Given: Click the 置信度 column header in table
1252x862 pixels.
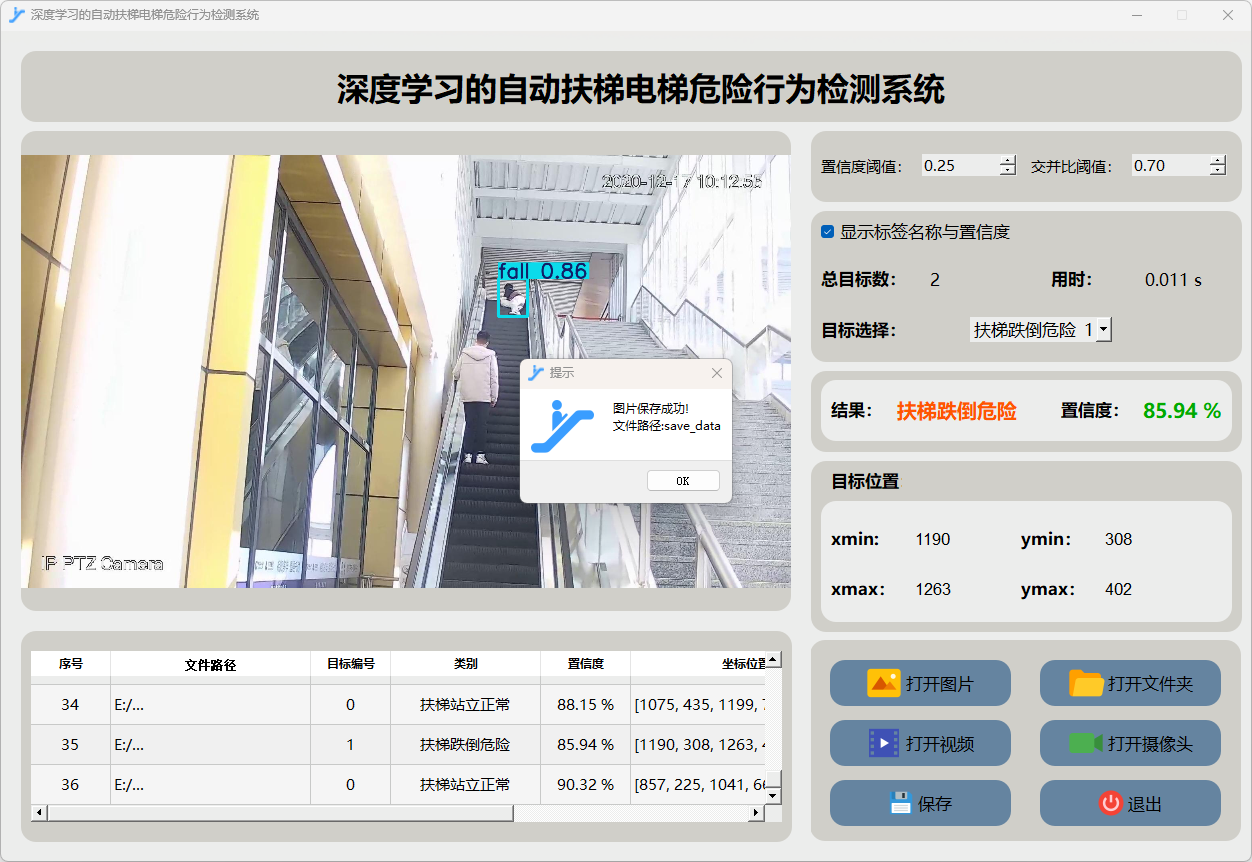Looking at the screenshot, I should pos(585,664).
